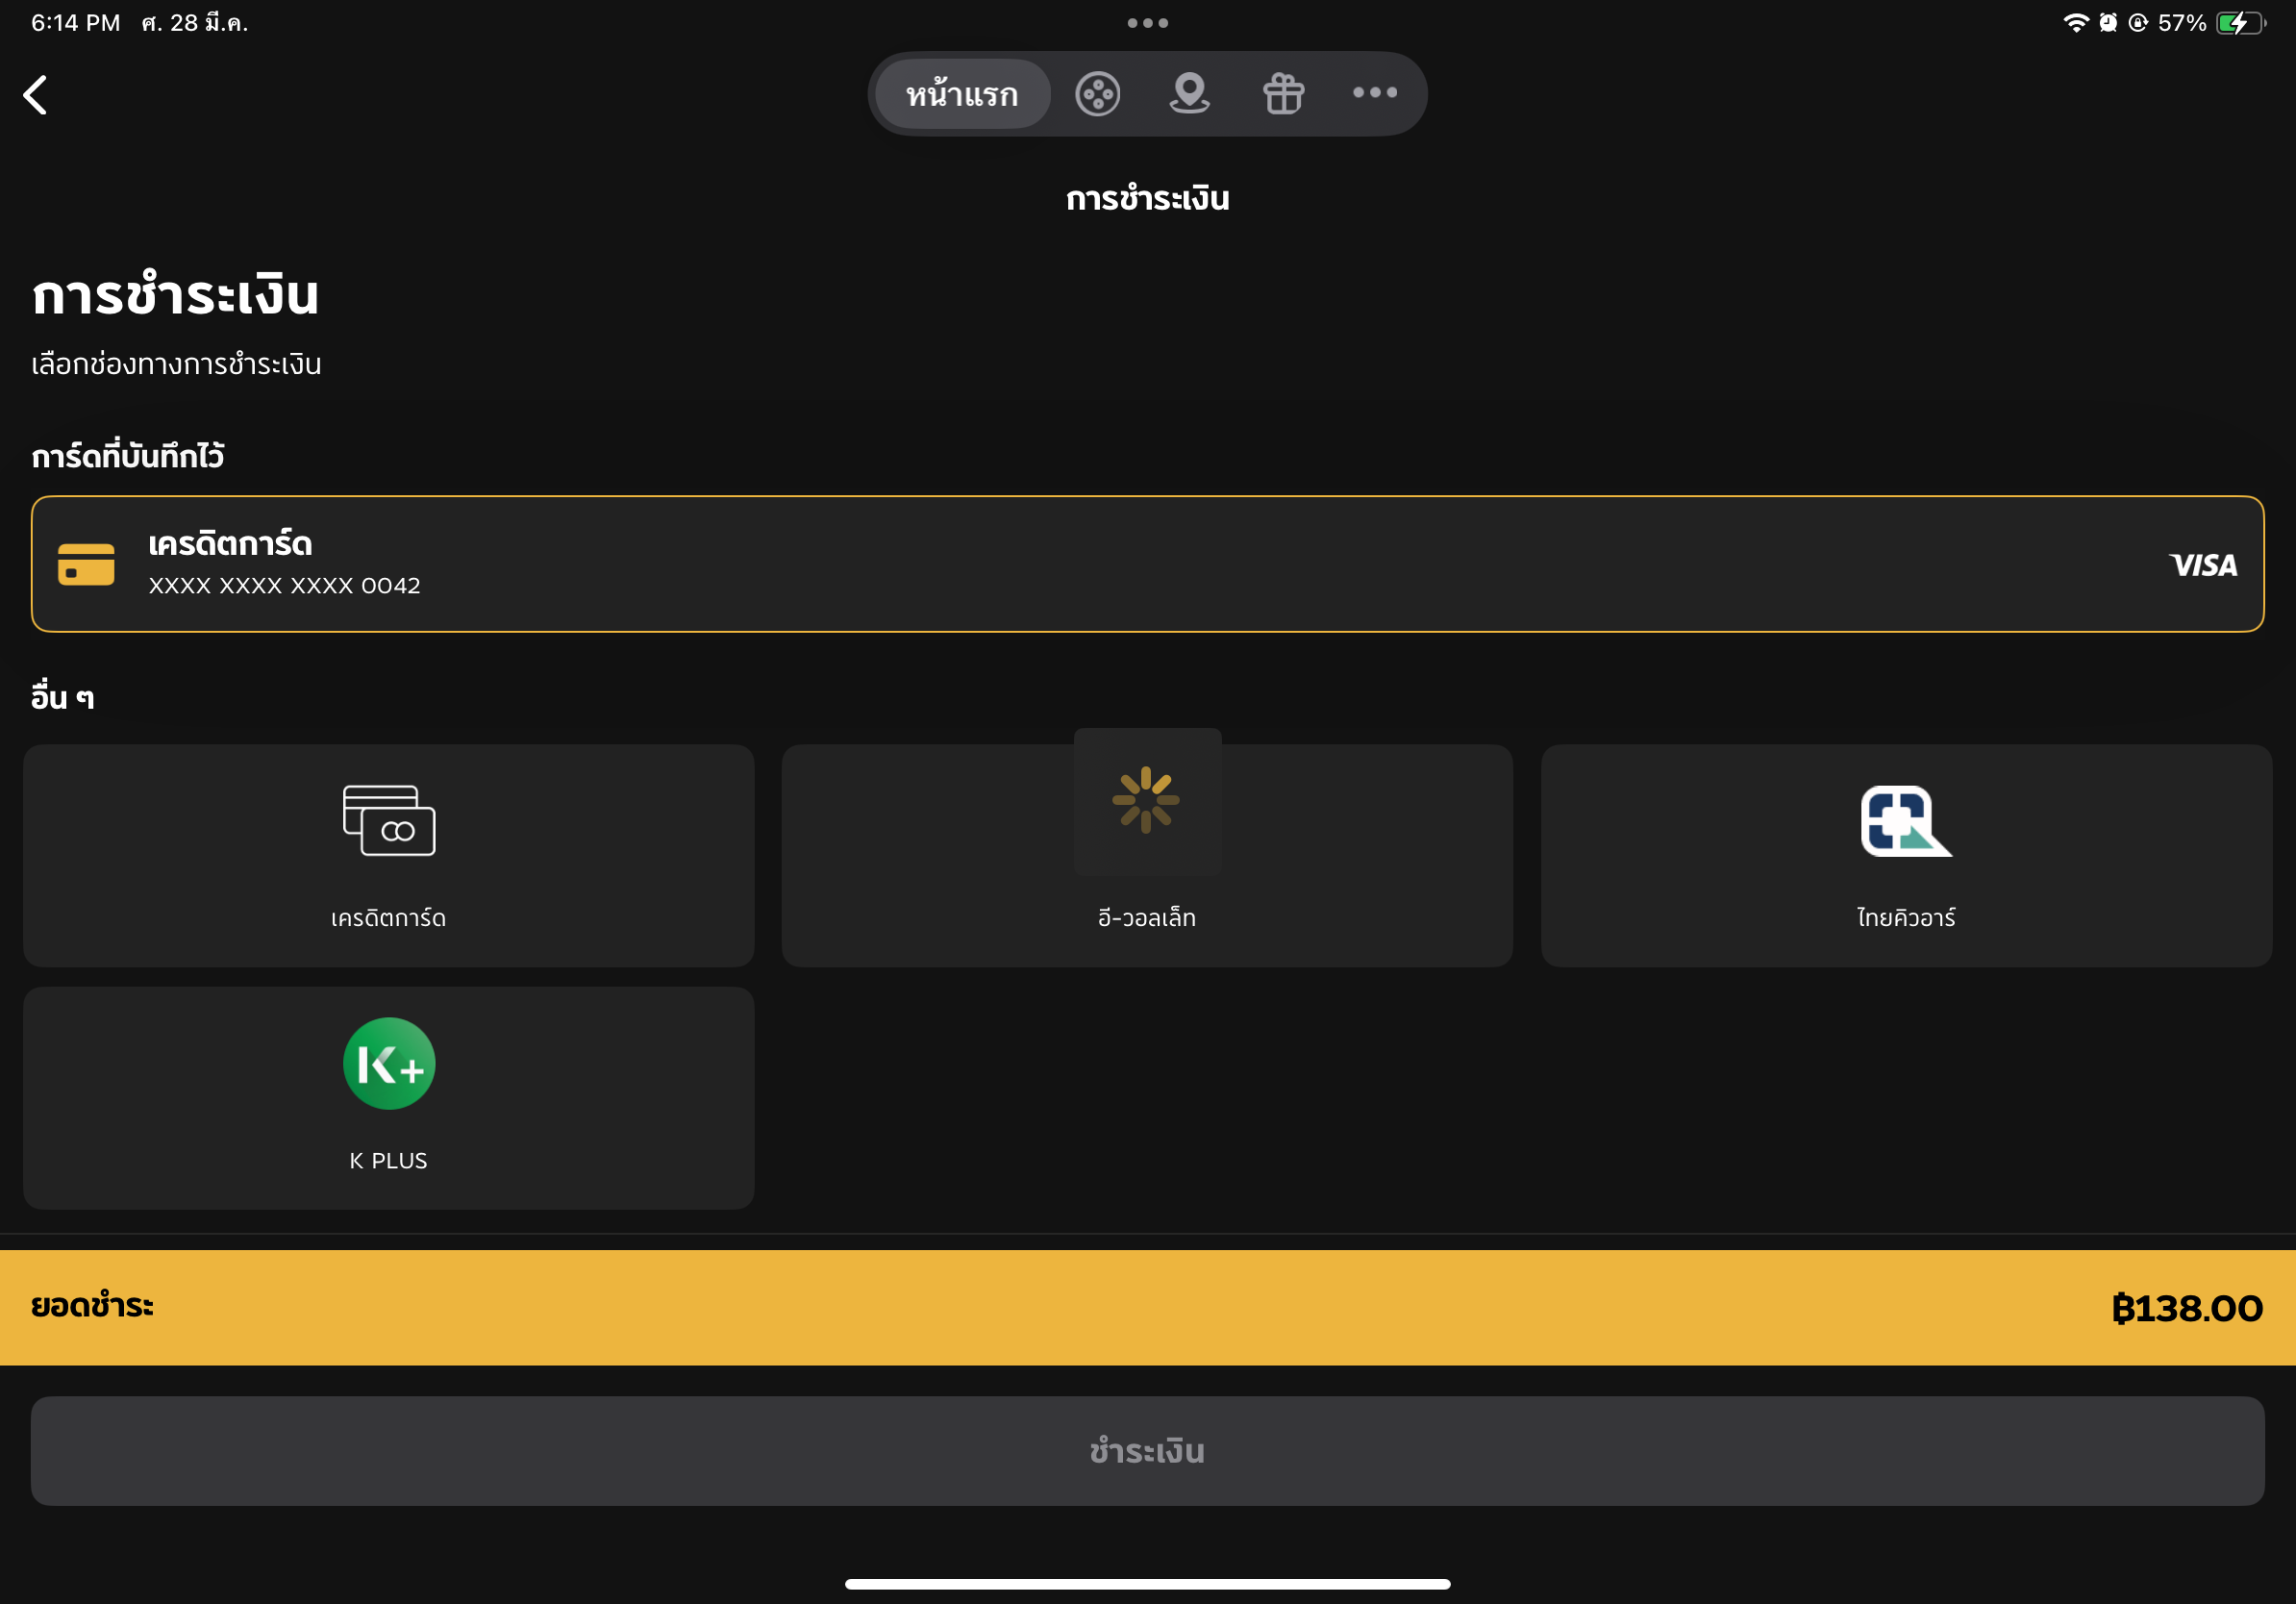Select saved Visa card ending 0042
Viewport: 2296px width, 1604px height.
click(1147, 564)
